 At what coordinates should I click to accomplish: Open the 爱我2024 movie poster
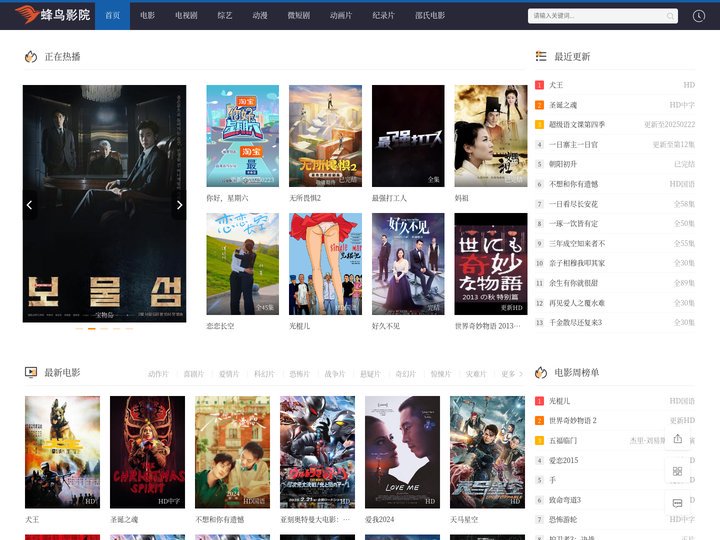coord(402,452)
